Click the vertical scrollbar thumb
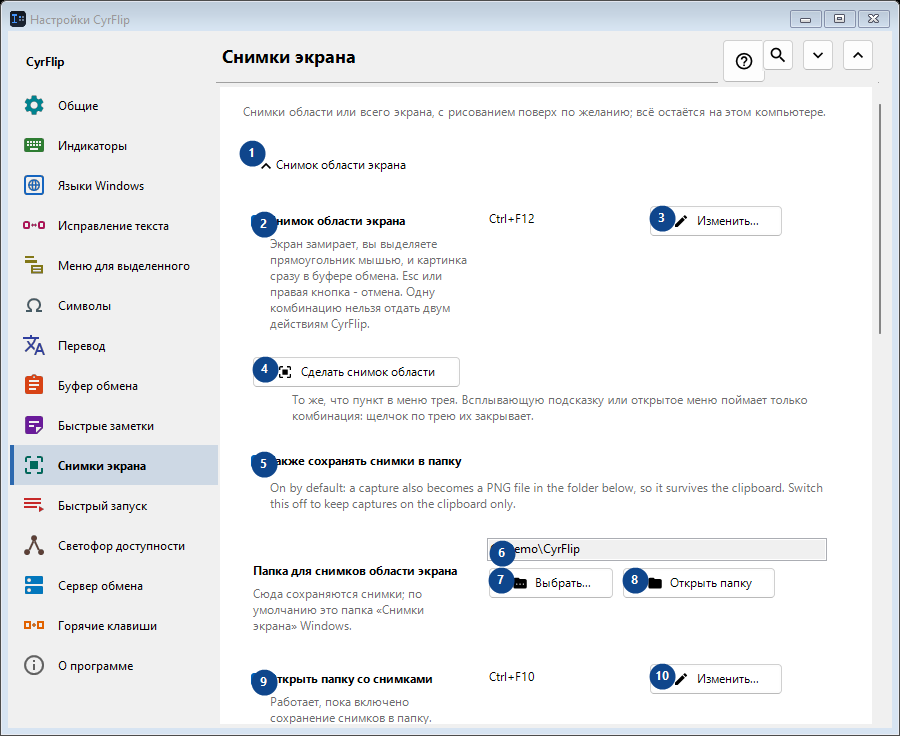 pos(880,218)
